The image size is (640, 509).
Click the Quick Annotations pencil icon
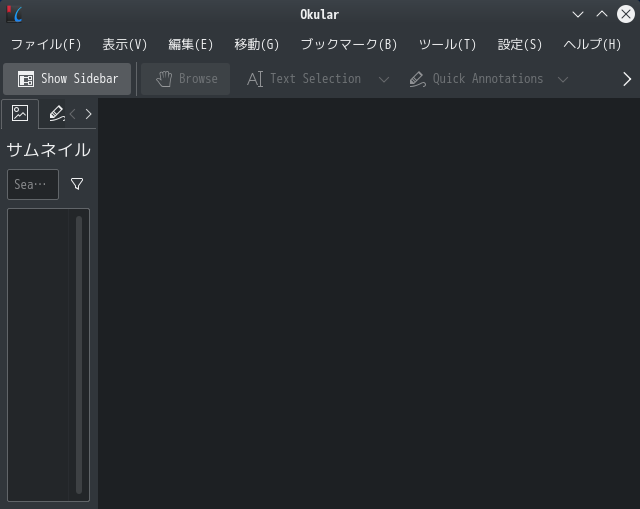pos(418,79)
